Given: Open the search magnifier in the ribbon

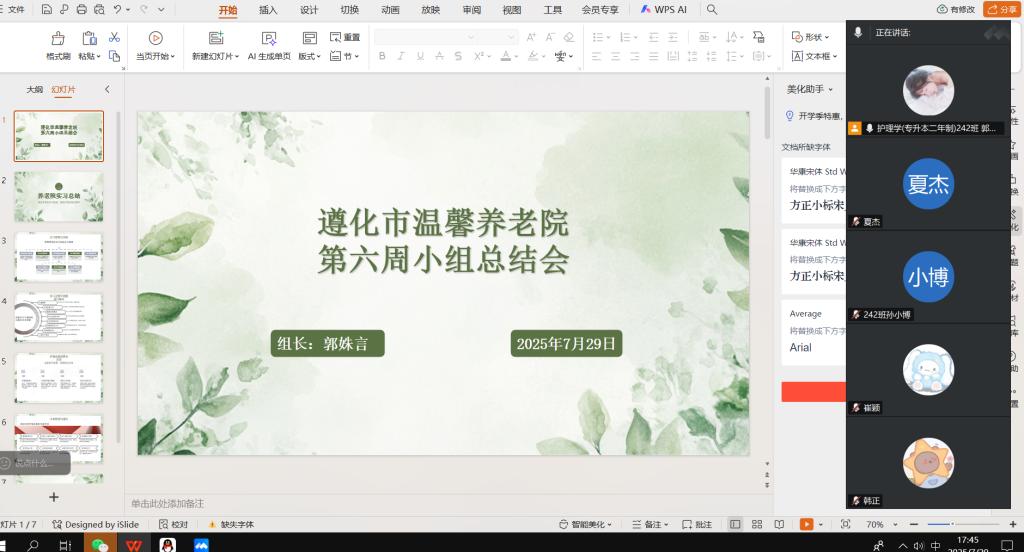Looking at the screenshot, I should click(712, 10).
